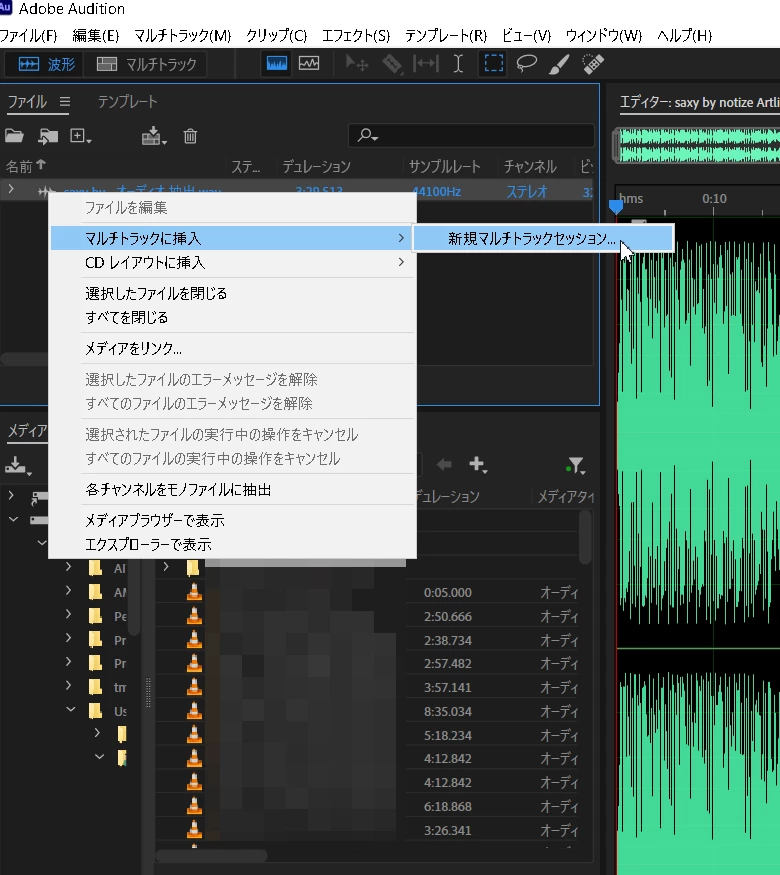This screenshot has width=780, height=875.
Task: Open the テンプレート(R) menu
Action: click(x=446, y=36)
